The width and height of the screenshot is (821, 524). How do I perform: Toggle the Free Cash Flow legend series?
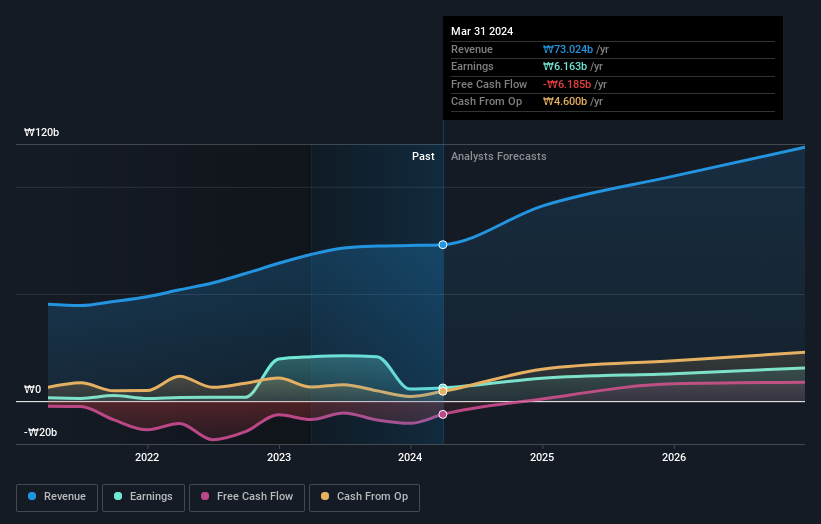(x=247, y=497)
